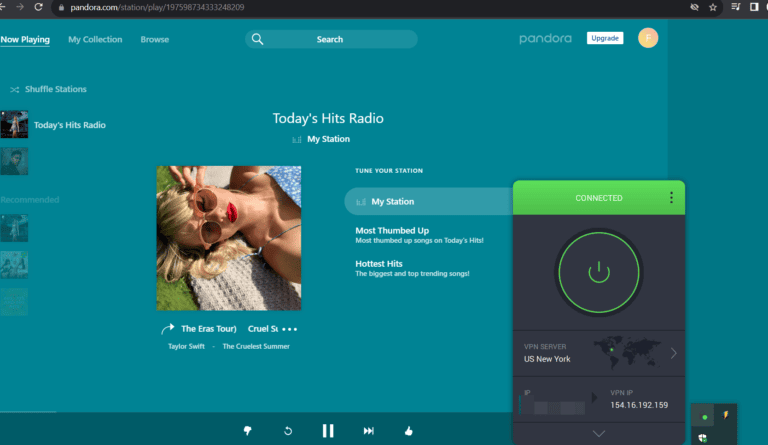The height and width of the screenshot is (445, 768).
Task: Select Today's Hits Radio station thumbnail
Action: click(14, 124)
